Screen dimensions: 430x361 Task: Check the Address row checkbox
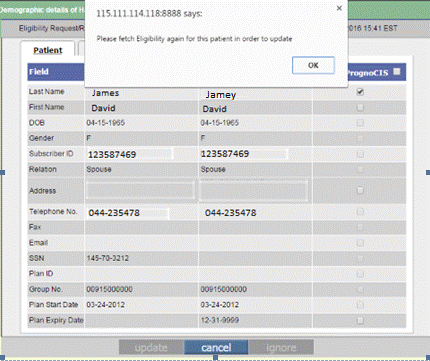click(360, 190)
